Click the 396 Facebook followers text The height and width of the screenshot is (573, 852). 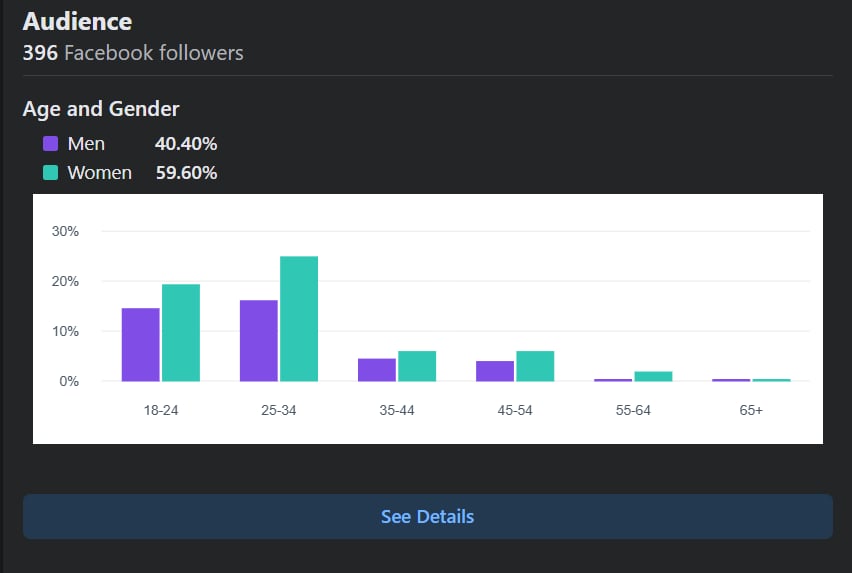pyautogui.click(x=133, y=52)
